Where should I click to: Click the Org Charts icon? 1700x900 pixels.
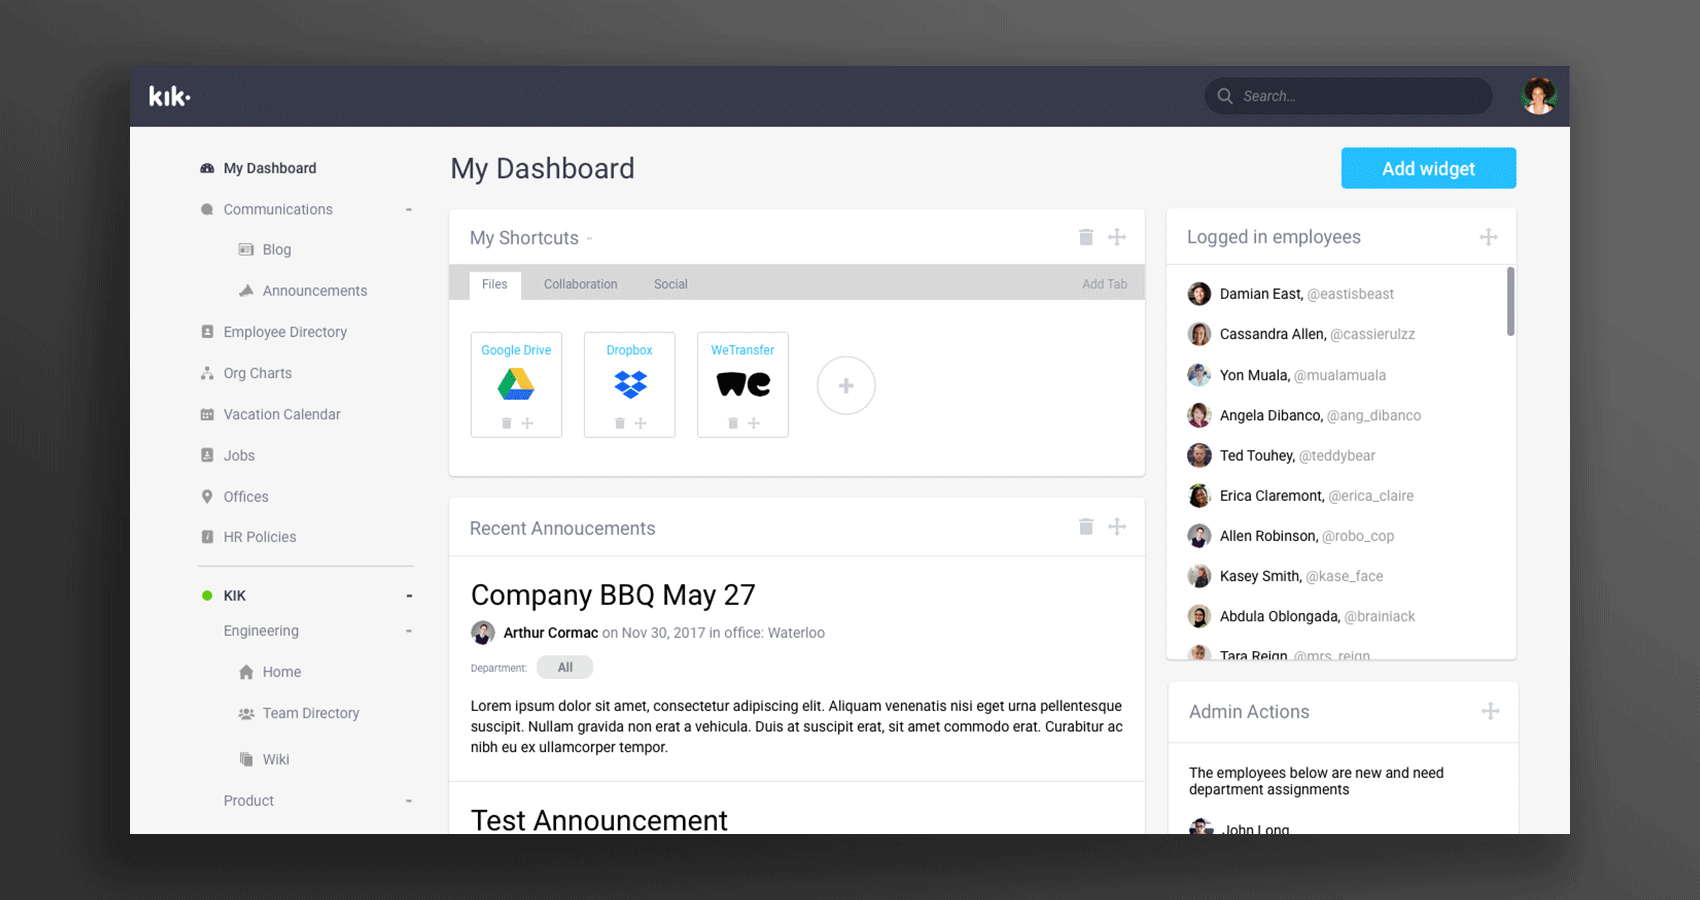(x=207, y=373)
